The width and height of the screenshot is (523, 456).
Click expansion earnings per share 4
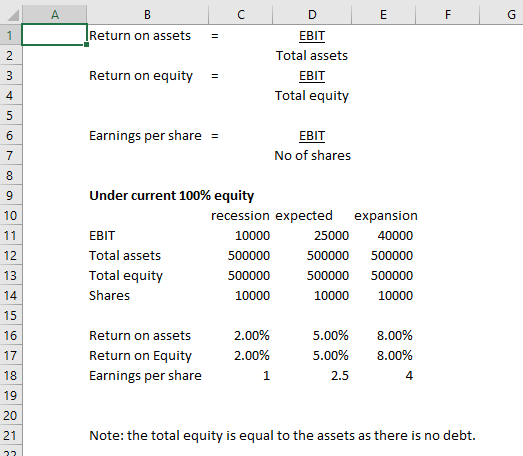(x=409, y=376)
